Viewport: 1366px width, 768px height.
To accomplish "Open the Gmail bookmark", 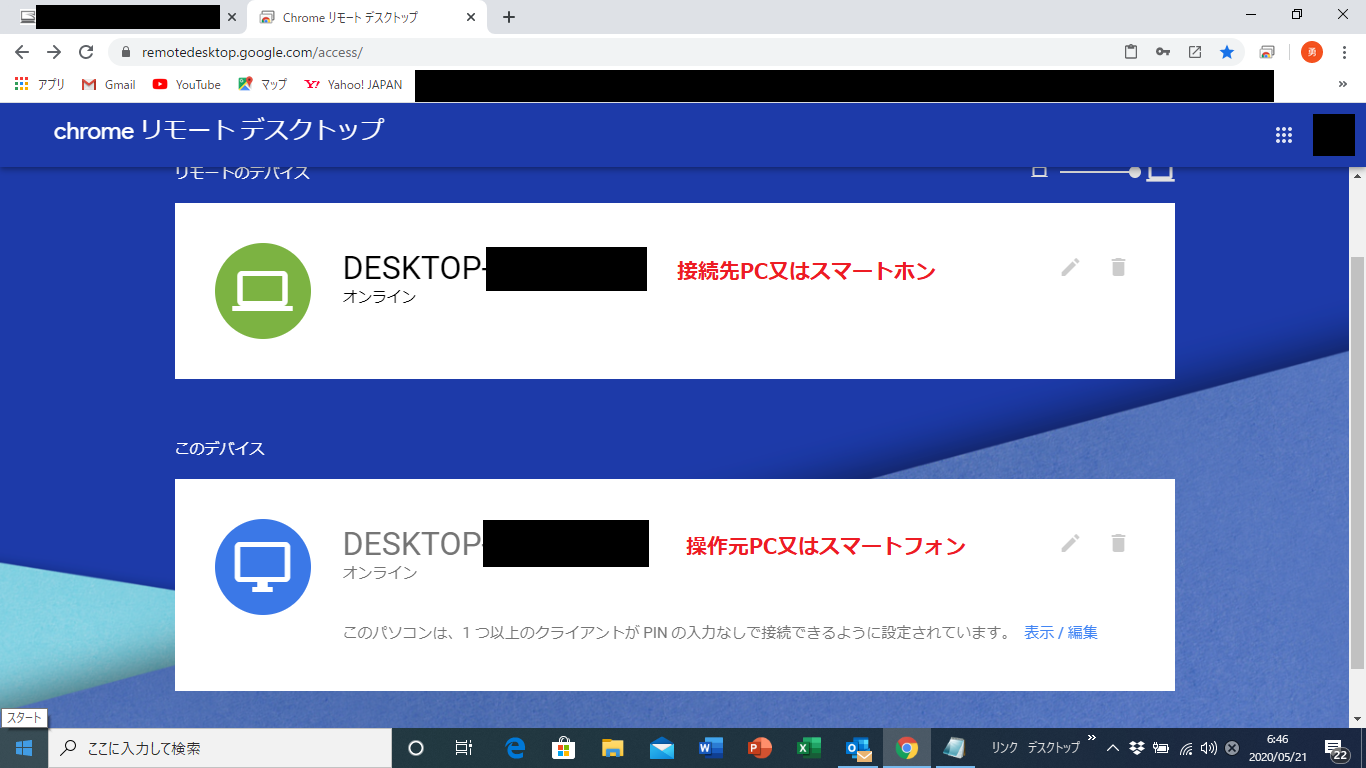I will pyautogui.click(x=109, y=85).
